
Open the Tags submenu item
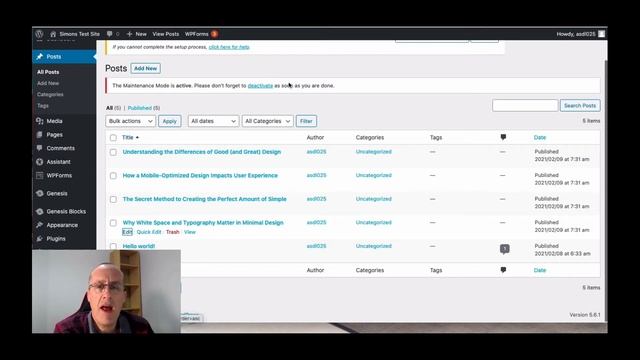click(x=42, y=106)
